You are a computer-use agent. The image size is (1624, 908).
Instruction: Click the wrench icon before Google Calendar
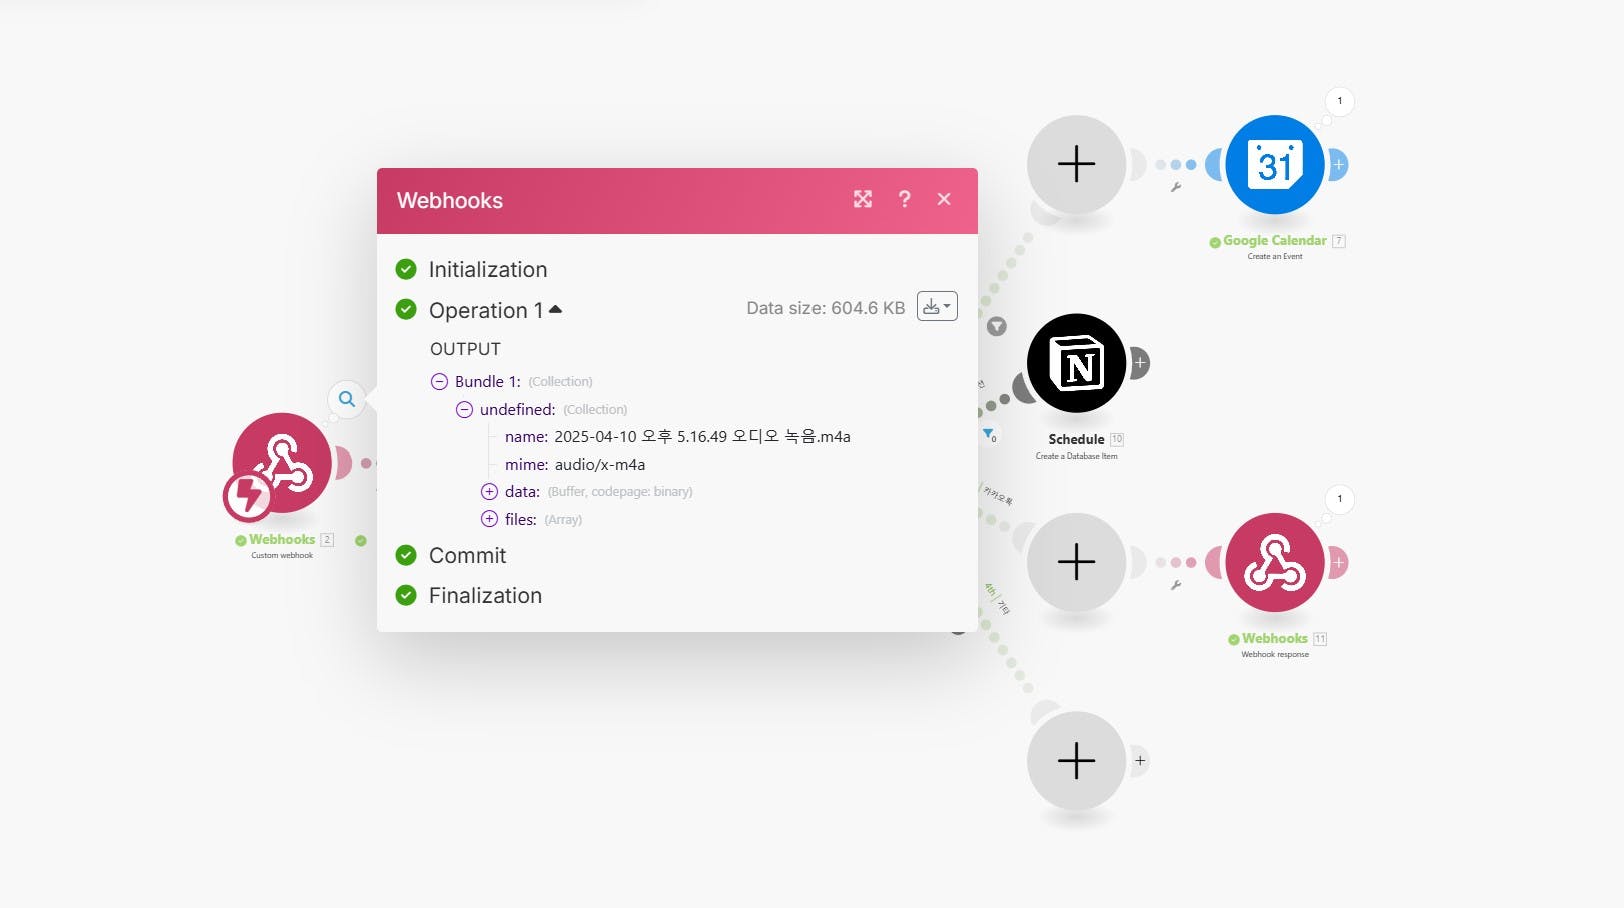(x=1176, y=187)
